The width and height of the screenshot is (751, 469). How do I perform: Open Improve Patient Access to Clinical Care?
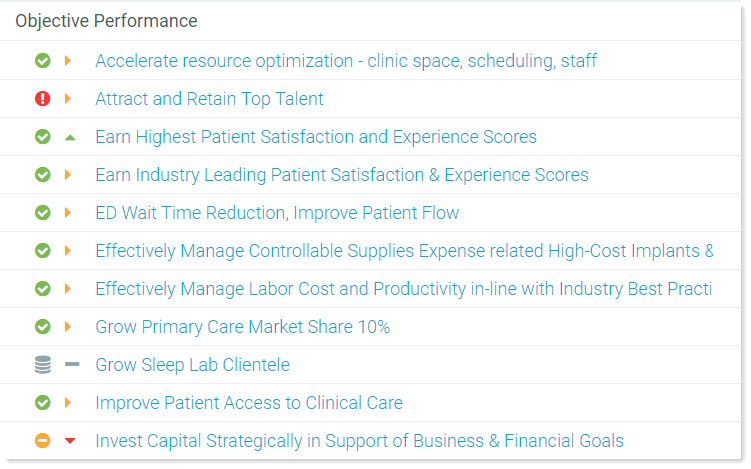249,403
